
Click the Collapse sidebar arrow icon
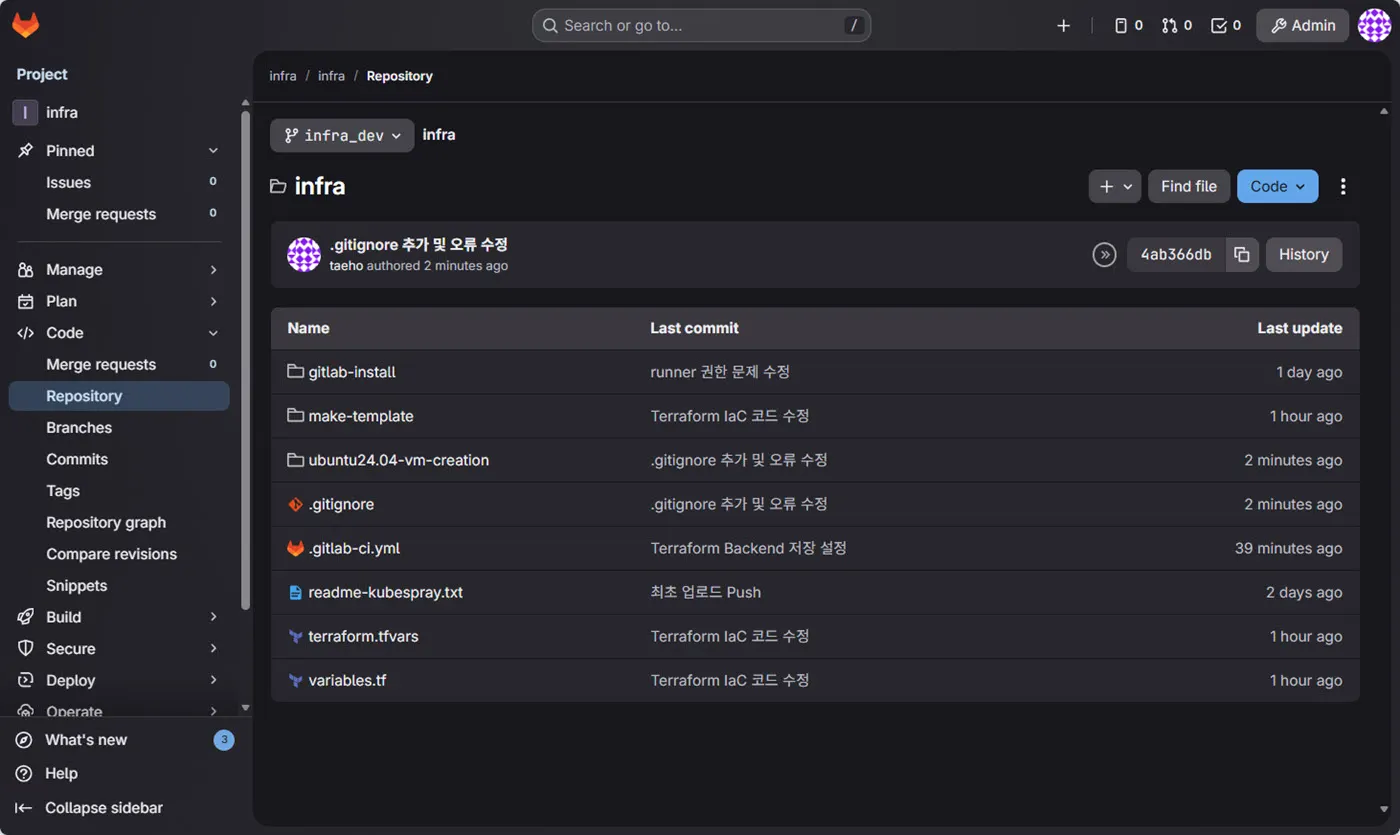coord(24,808)
